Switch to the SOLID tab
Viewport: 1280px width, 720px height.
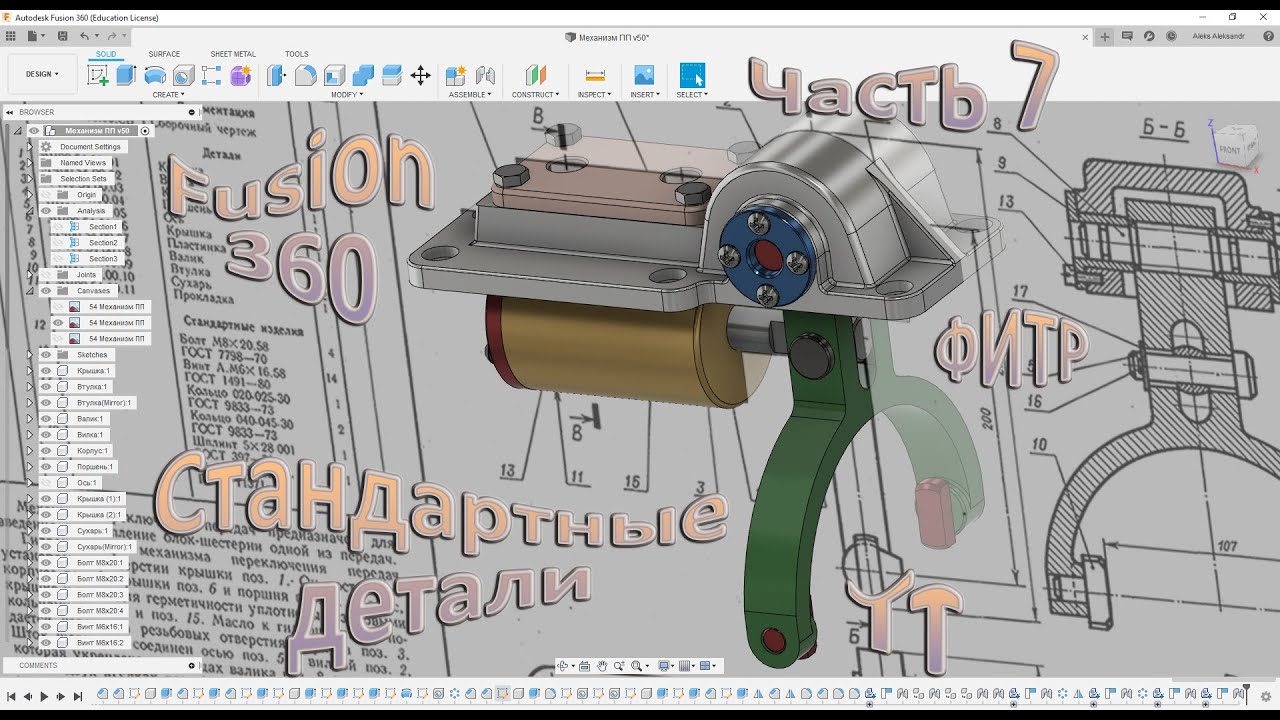(106, 54)
